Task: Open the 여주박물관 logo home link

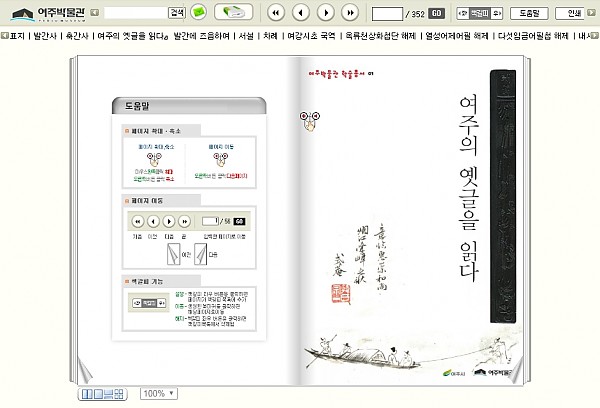Action: pyautogui.click(x=48, y=14)
